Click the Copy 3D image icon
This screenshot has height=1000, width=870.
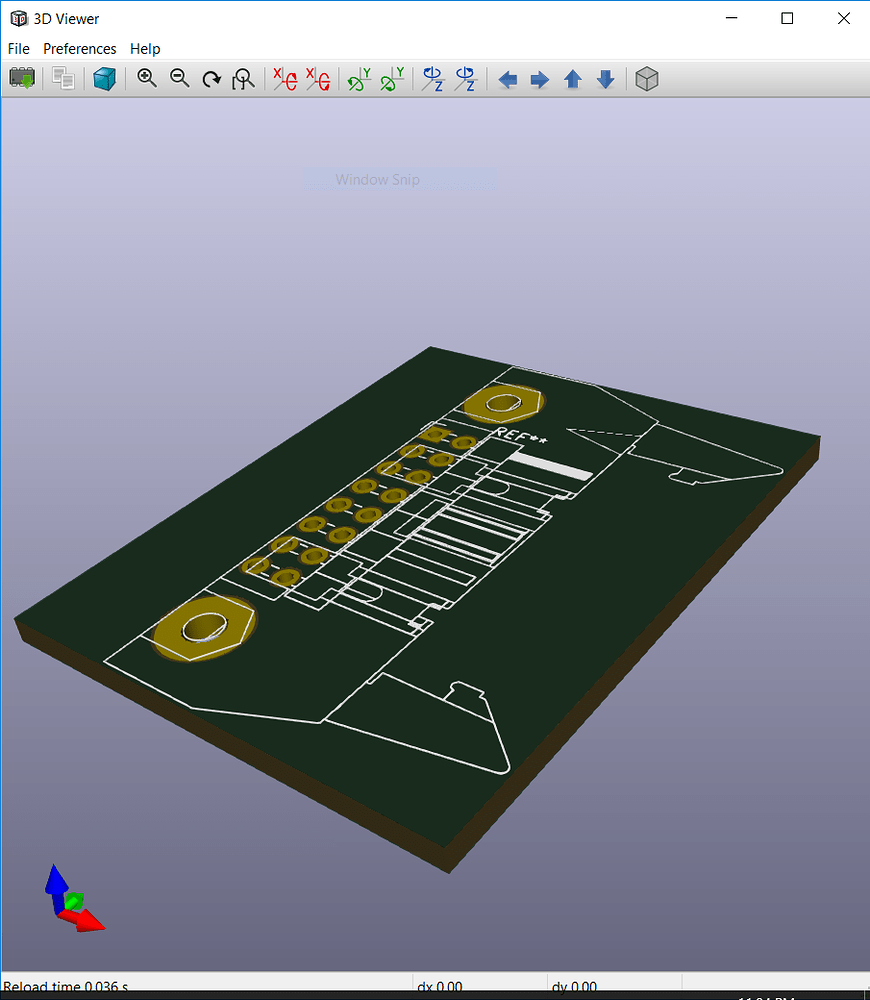point(64,79)
